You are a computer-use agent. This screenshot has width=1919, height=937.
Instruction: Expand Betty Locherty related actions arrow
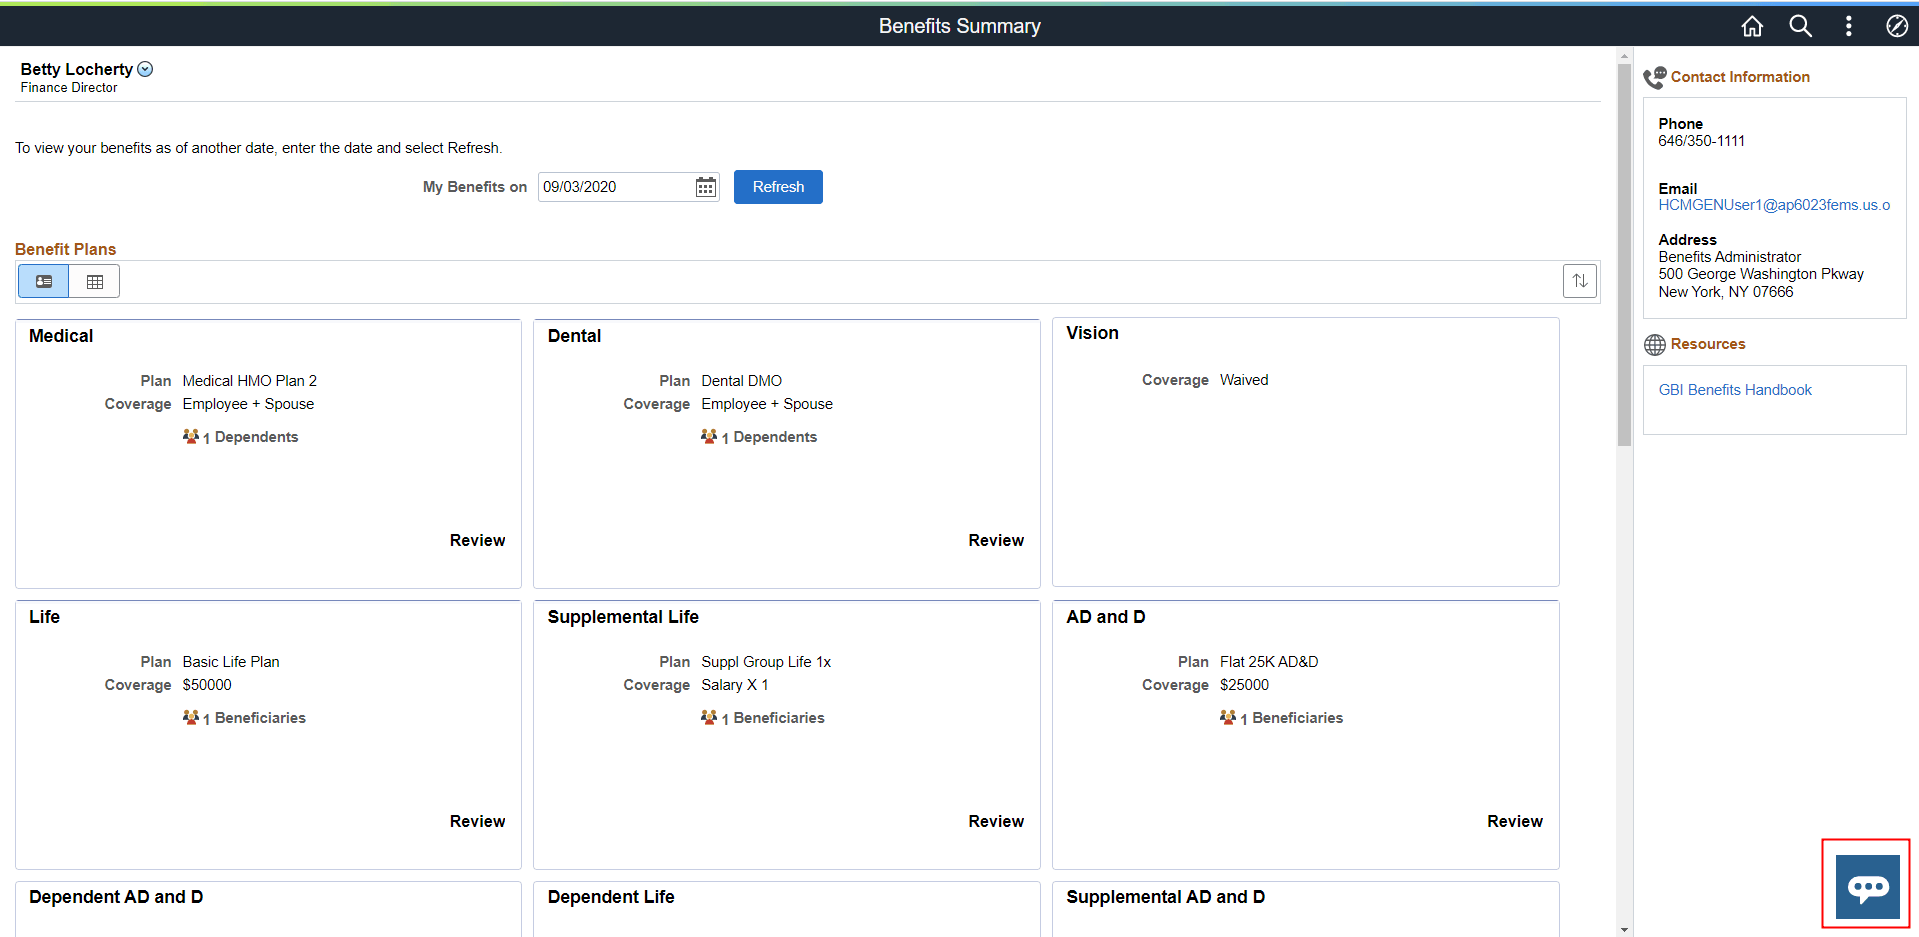[145, 69]
